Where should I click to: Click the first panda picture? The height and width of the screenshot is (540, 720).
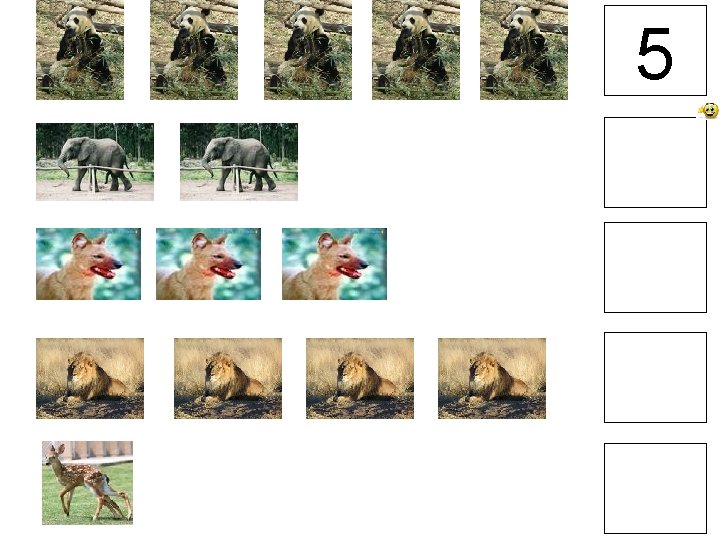[80, 50]
